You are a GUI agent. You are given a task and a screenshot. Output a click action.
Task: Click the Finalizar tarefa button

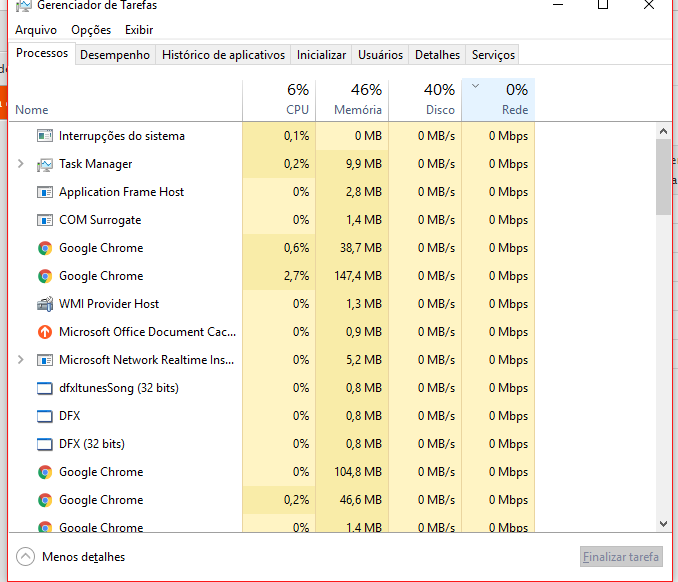pyautogui.click(x=621, y=556)
